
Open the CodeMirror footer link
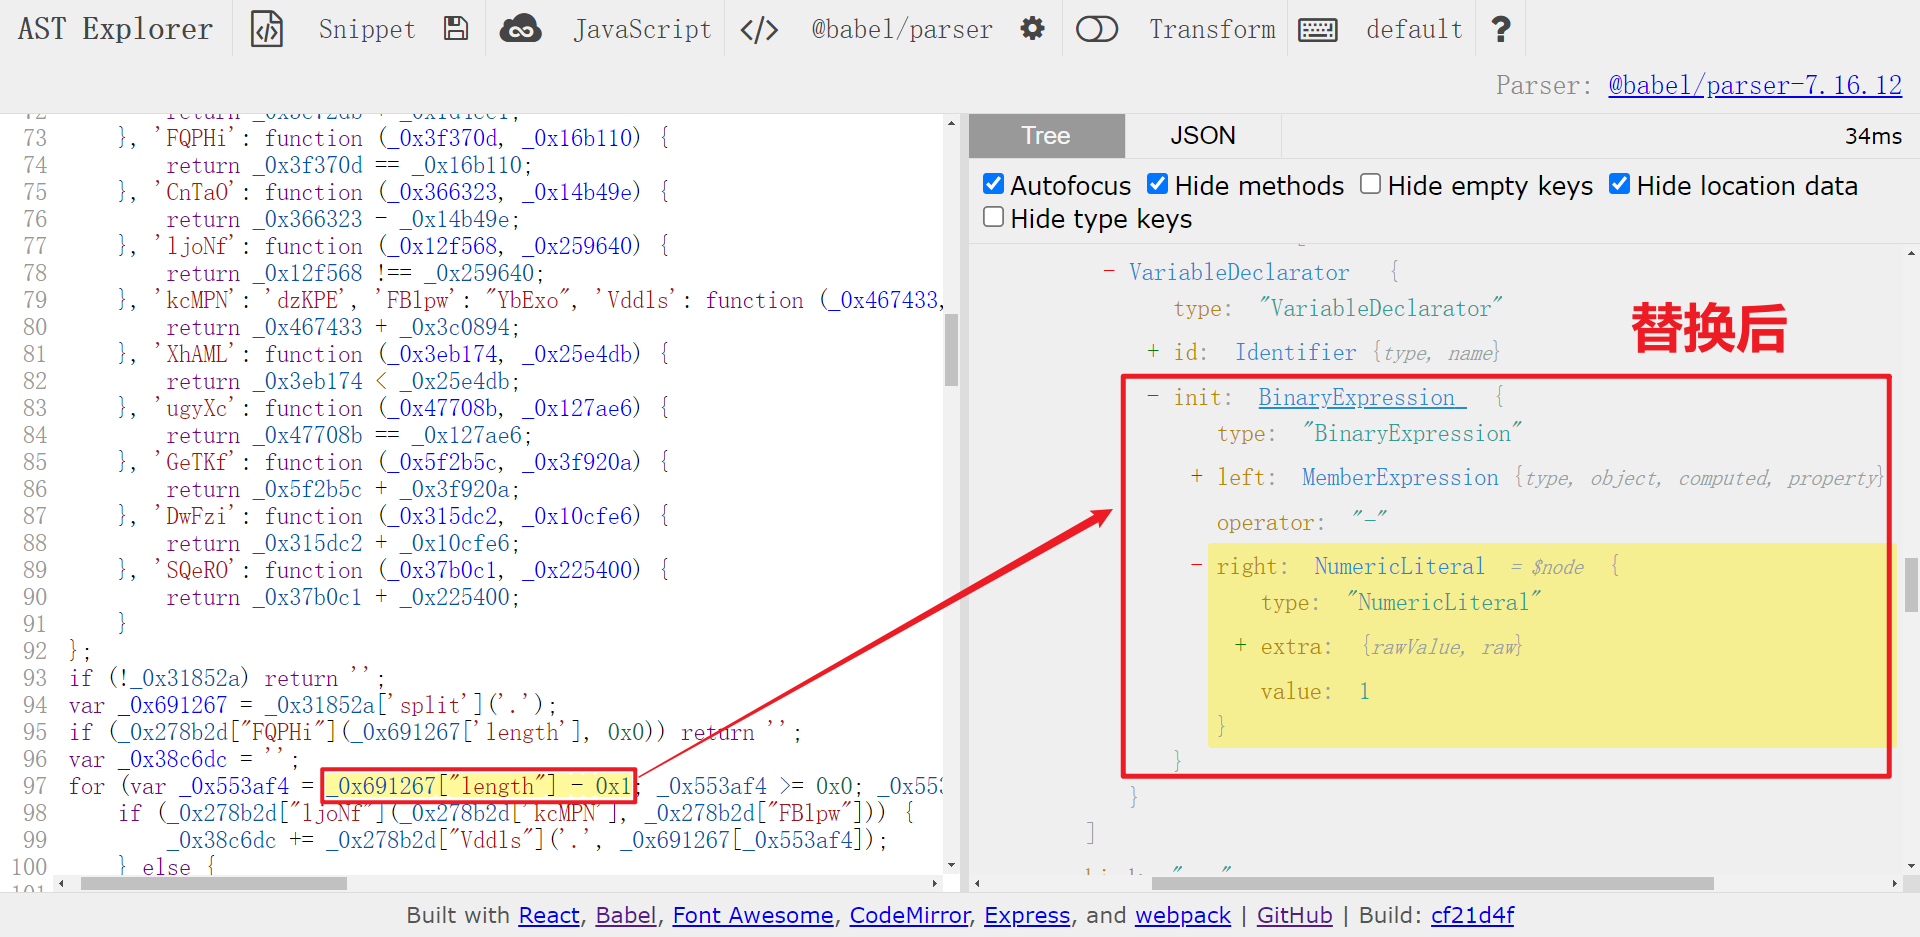pyautogui.click(x=910, y=915)
